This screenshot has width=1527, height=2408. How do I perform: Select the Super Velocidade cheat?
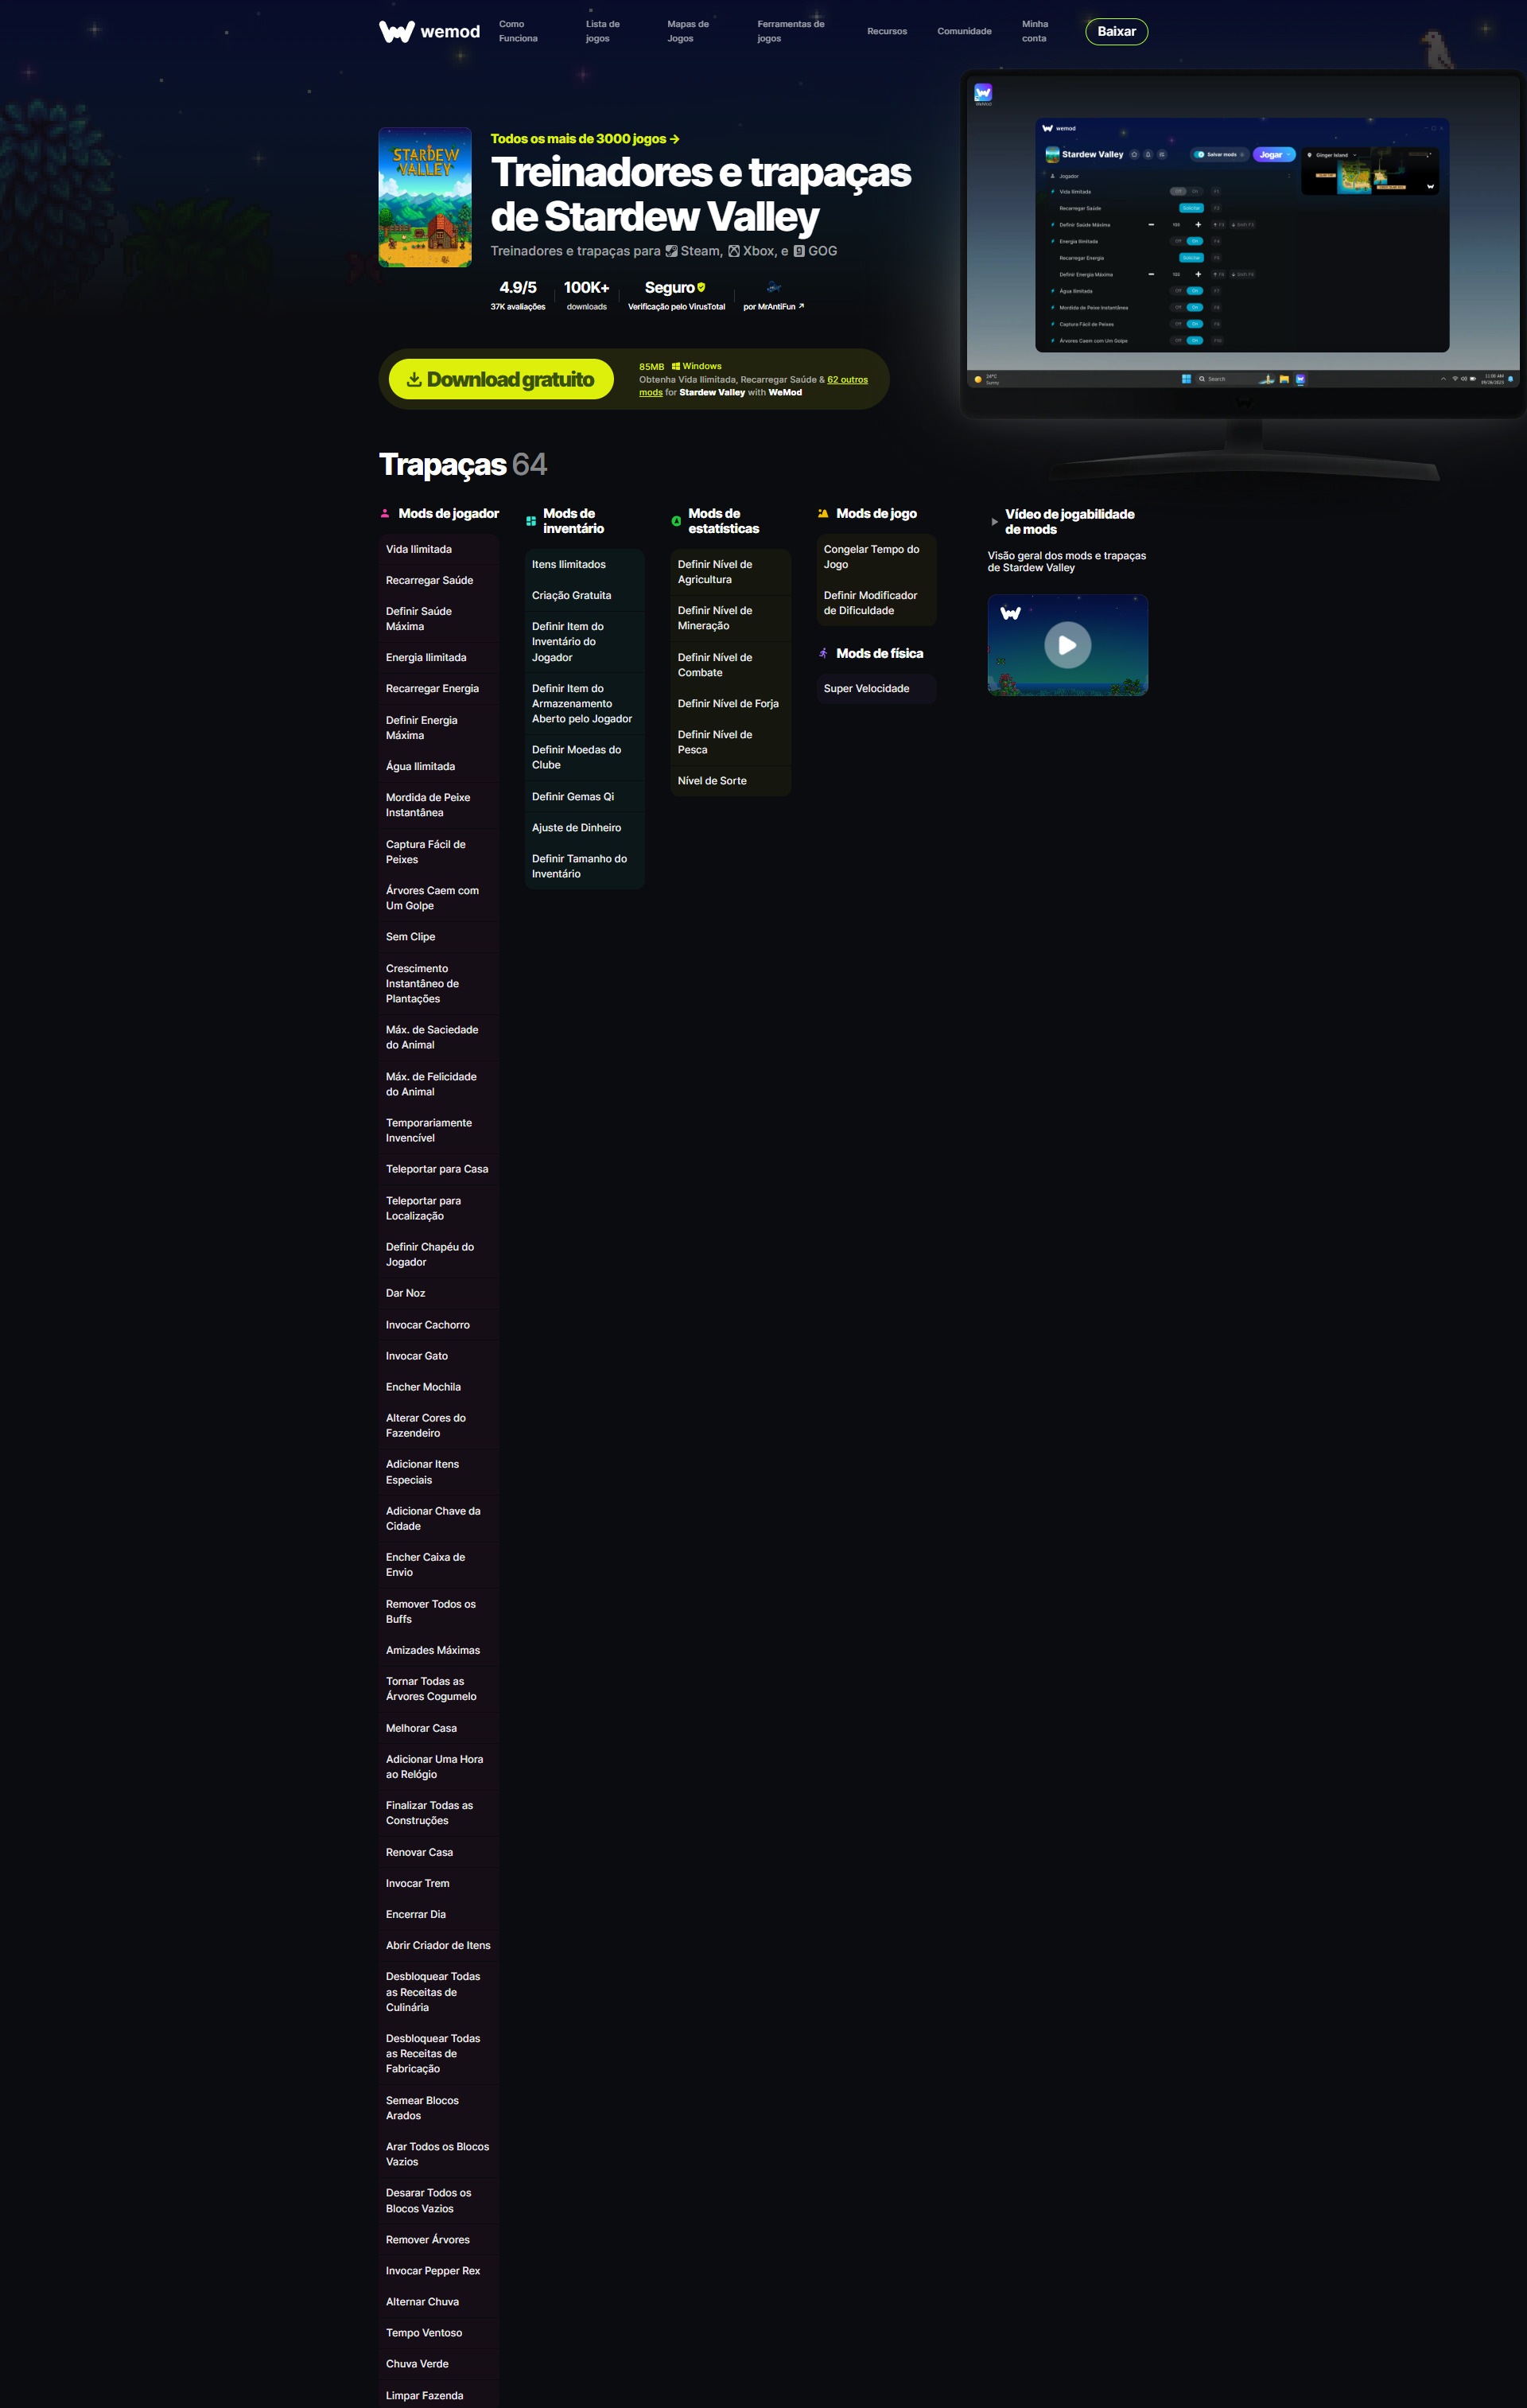click(x=877, y=689)
